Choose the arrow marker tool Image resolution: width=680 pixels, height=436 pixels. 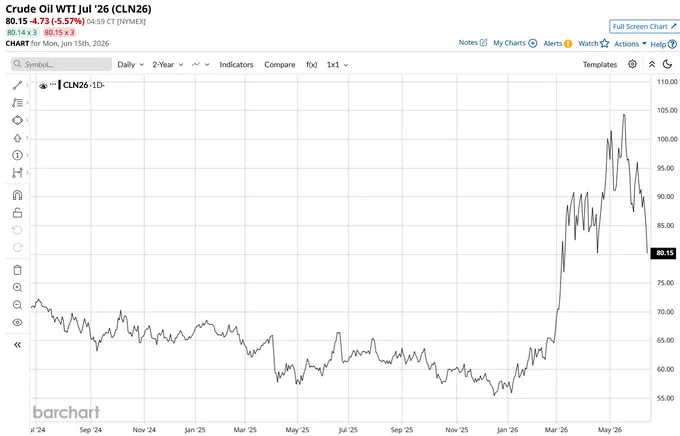click(17, 138)
